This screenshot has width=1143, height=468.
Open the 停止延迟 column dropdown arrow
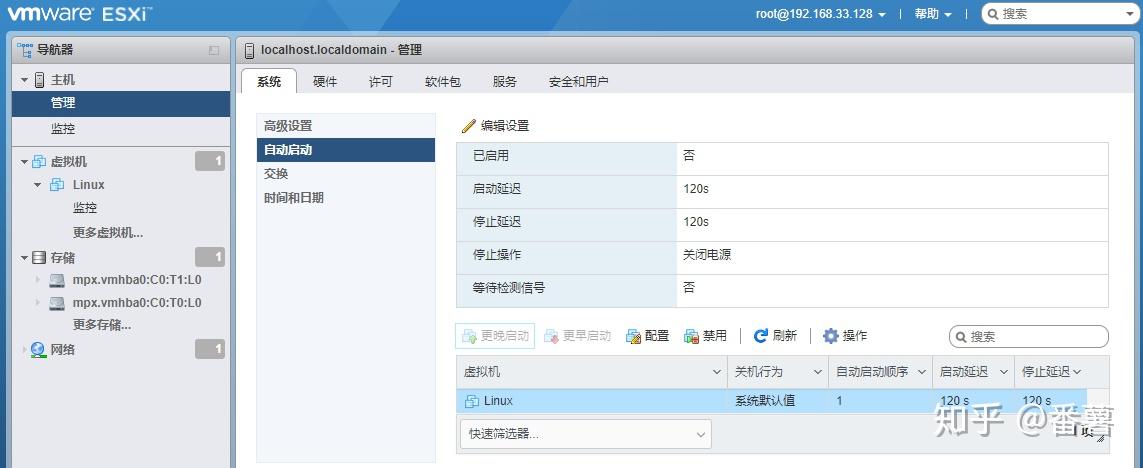[x=1077, y=372]
